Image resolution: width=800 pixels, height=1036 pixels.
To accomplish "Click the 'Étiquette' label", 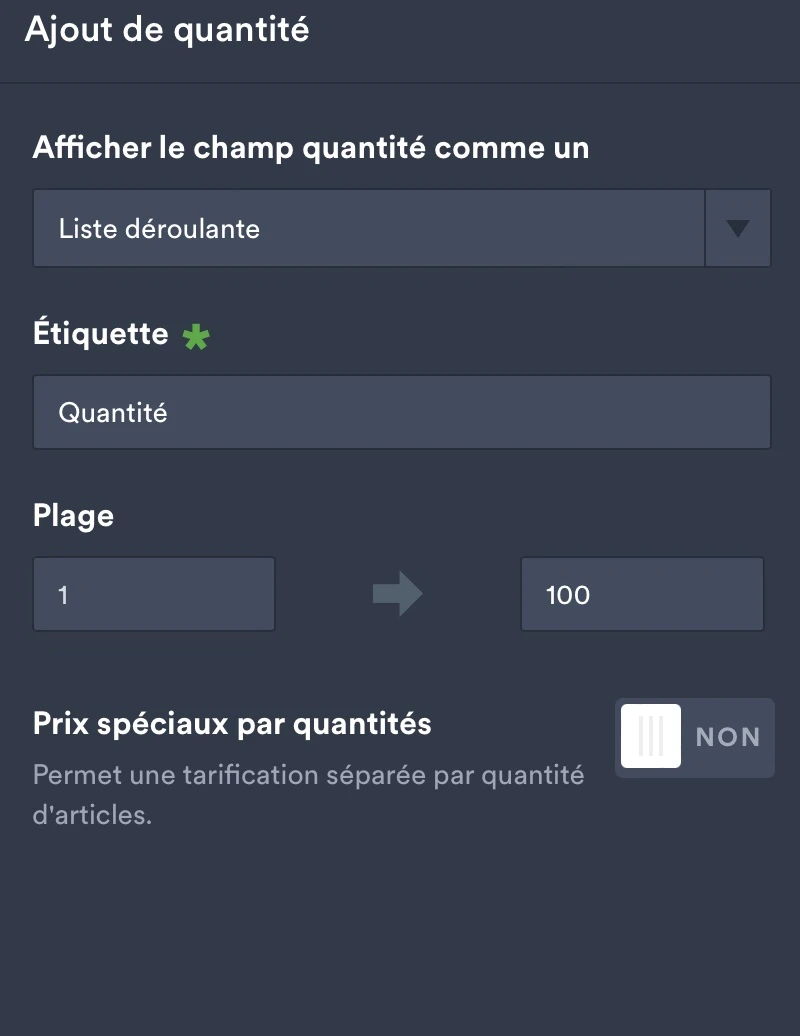I will coord(100,333).
